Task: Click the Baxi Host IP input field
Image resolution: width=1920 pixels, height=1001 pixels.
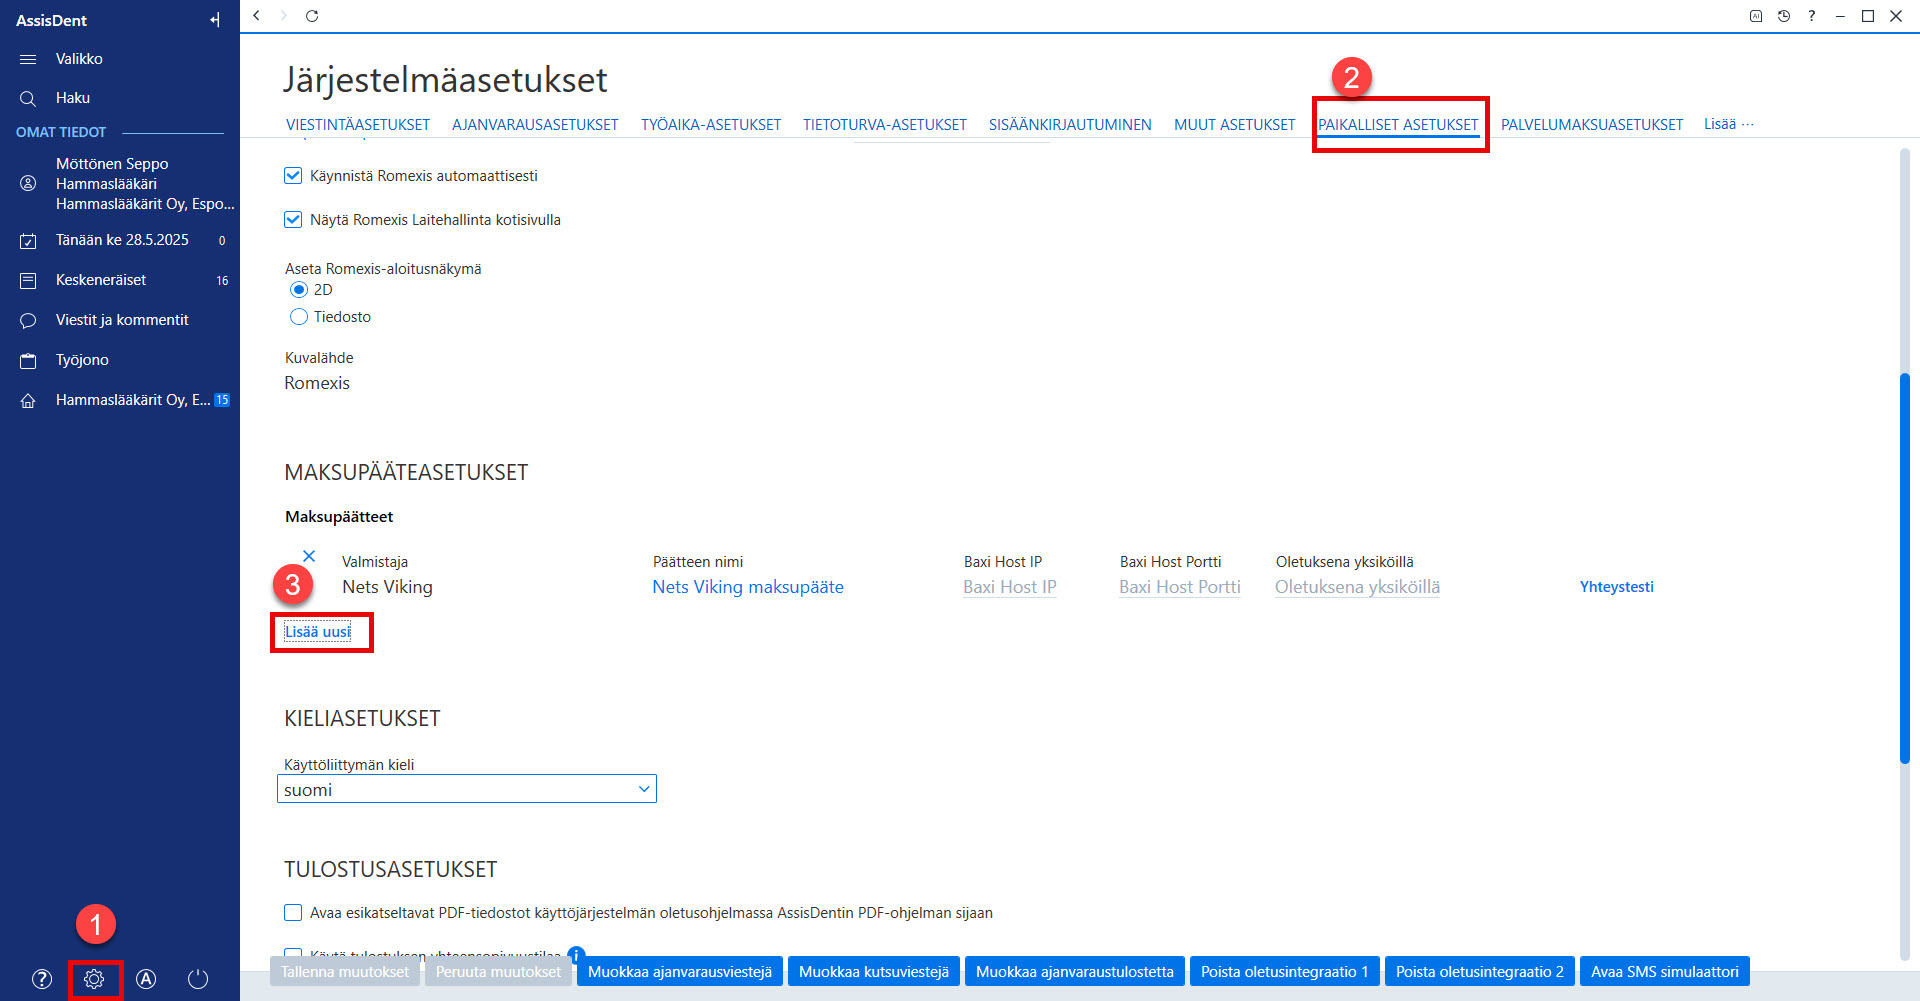Action: point(1010,587)
